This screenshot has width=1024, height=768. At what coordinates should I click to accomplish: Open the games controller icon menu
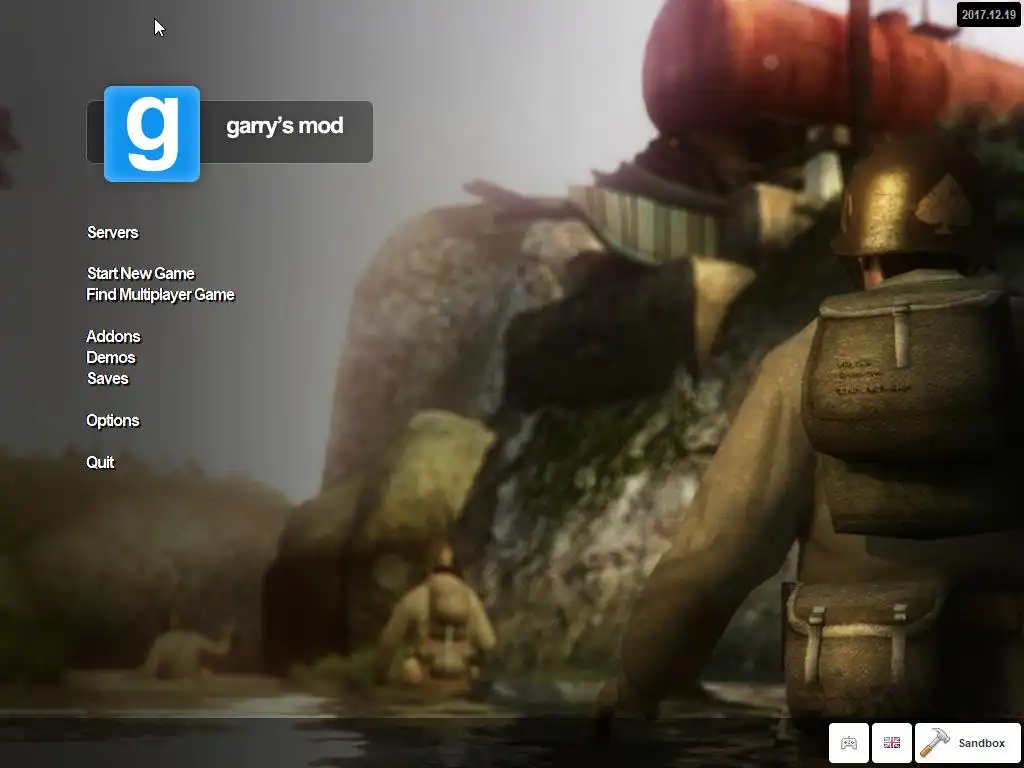pyautogui.click(x=848, y=743)
